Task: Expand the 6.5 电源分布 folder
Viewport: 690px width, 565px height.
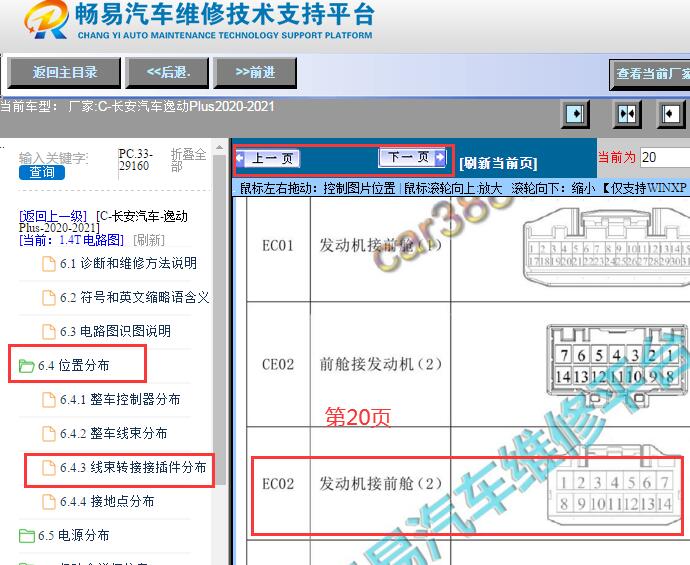Action: 73,536
